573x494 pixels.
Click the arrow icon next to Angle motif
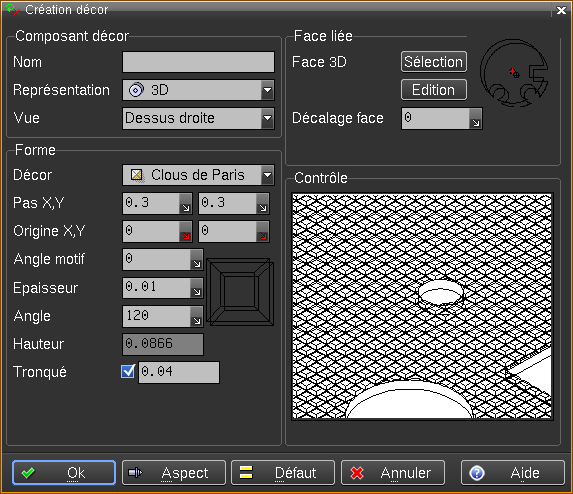pos(197,260)
